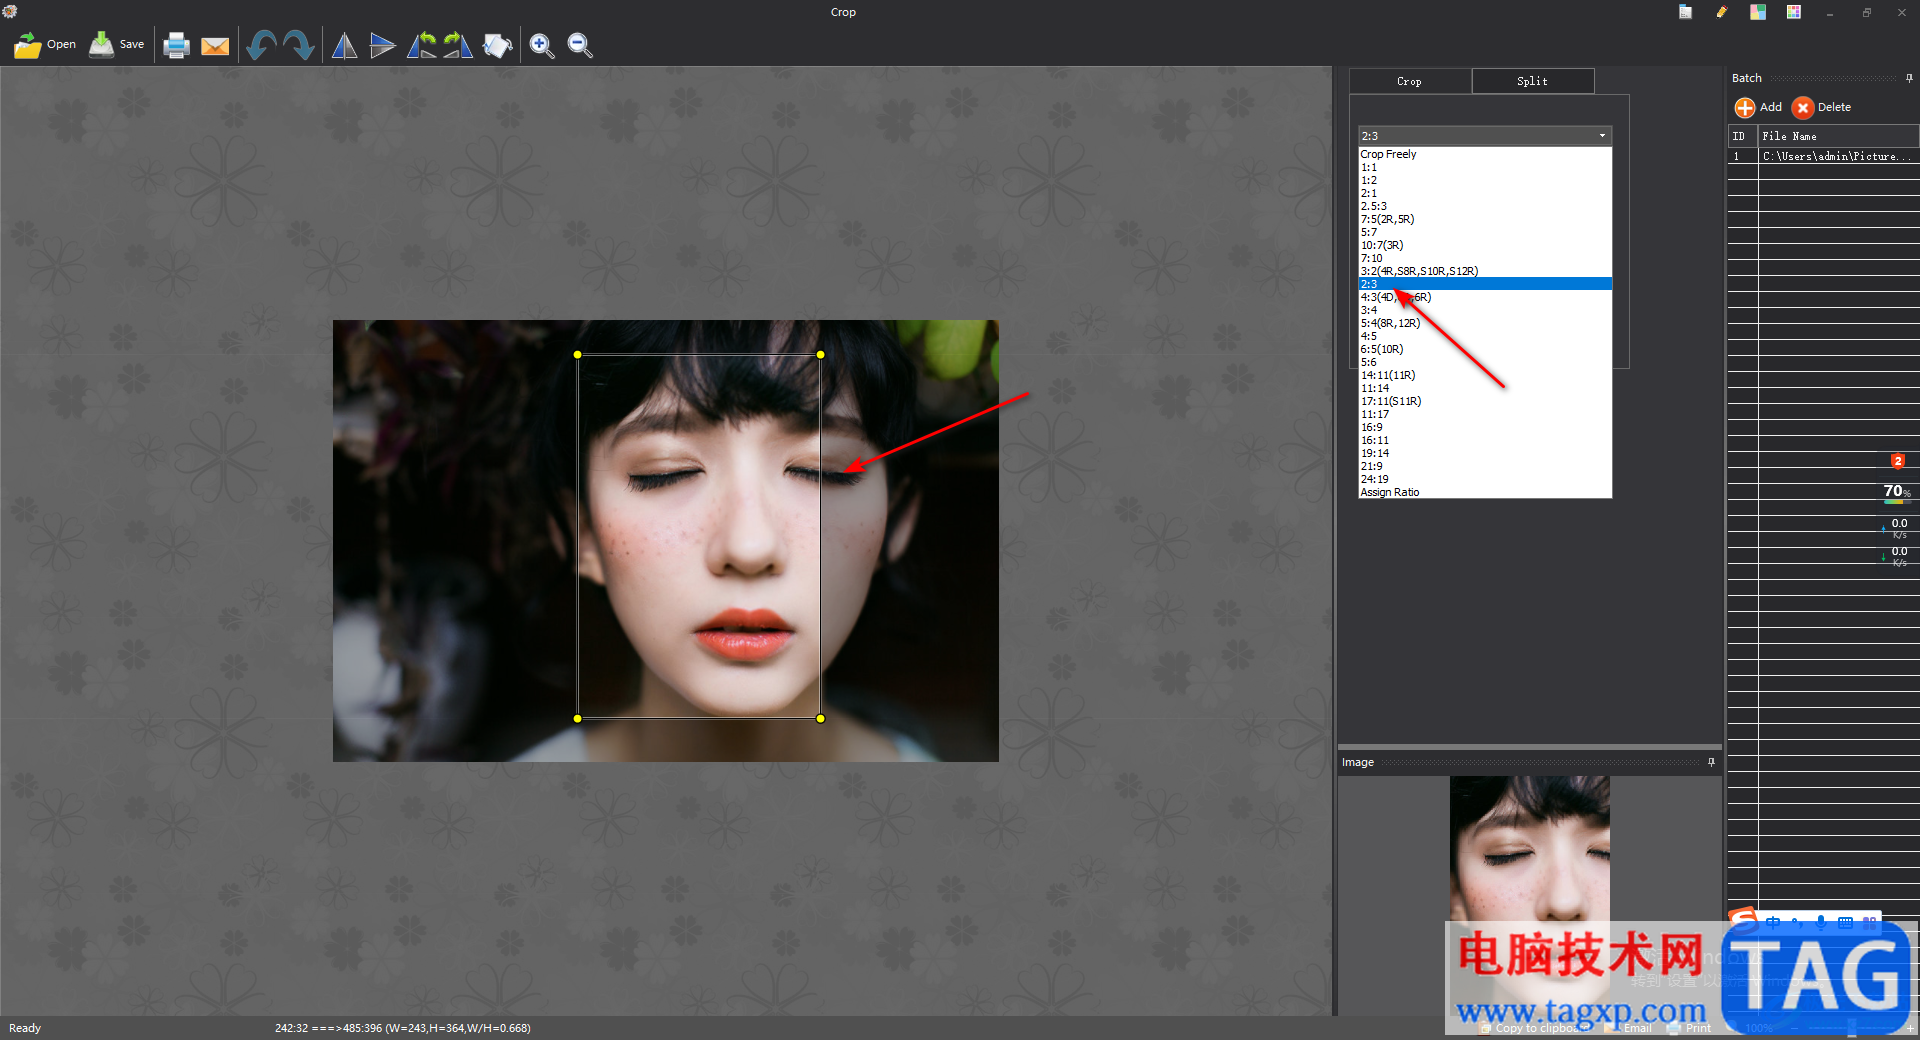1920x1040 pixels.
Task: Select the 1:2 ratio option
Action: pyautogui.click(x=1485, y=180)
